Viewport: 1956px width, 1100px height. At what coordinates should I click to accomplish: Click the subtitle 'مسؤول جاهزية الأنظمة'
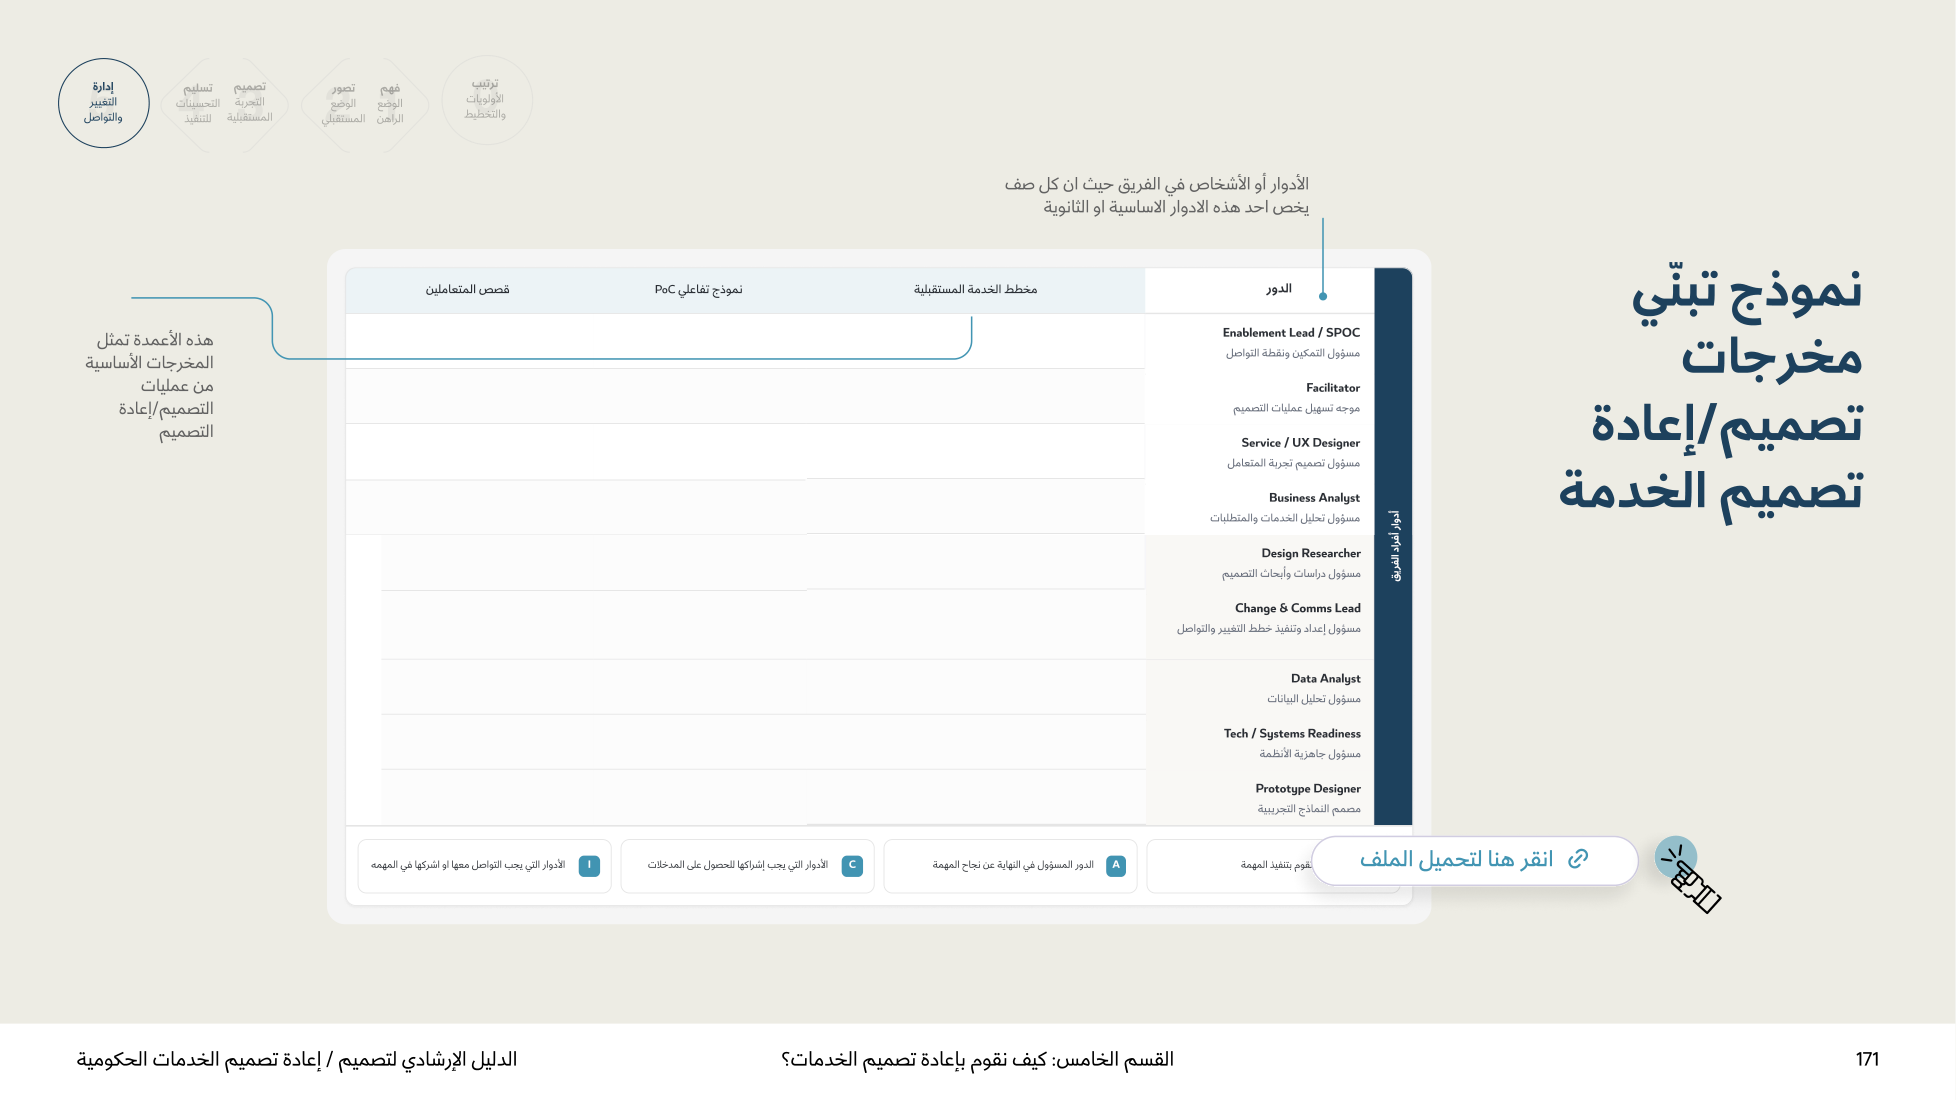click(x=1310, y=754)
